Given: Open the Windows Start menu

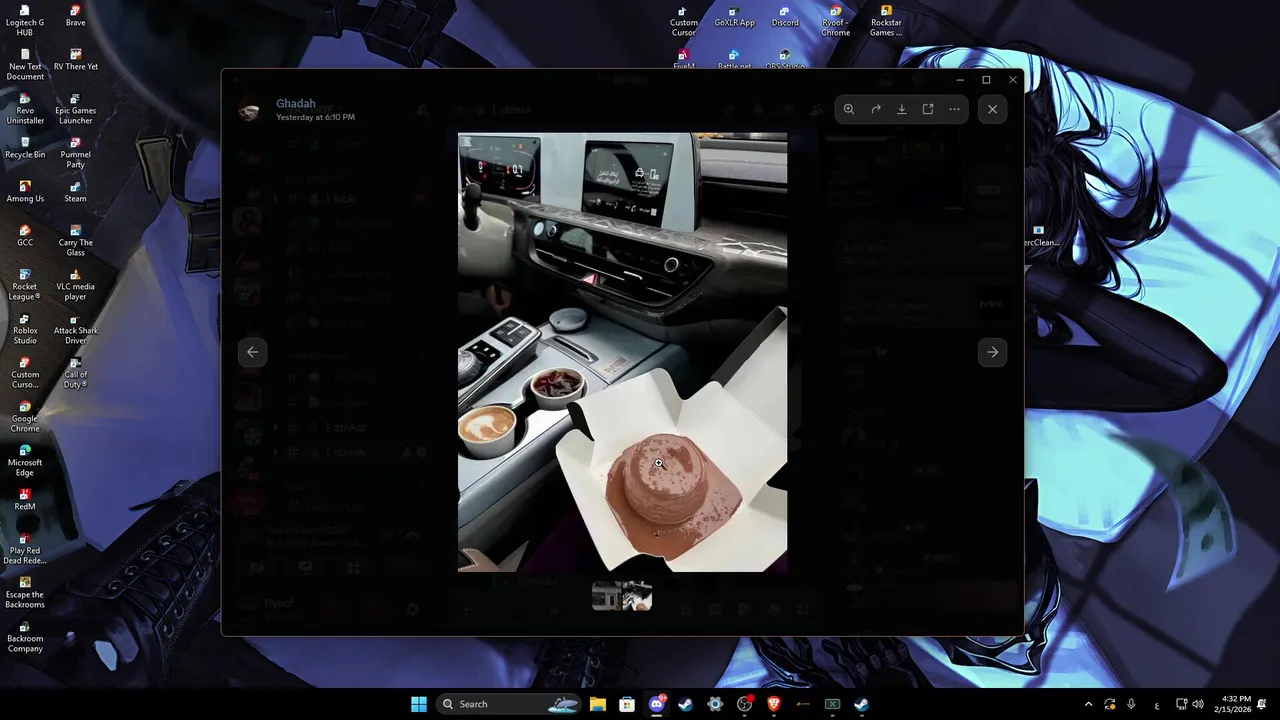Looking at the screenshot, I should coord(419,704).
